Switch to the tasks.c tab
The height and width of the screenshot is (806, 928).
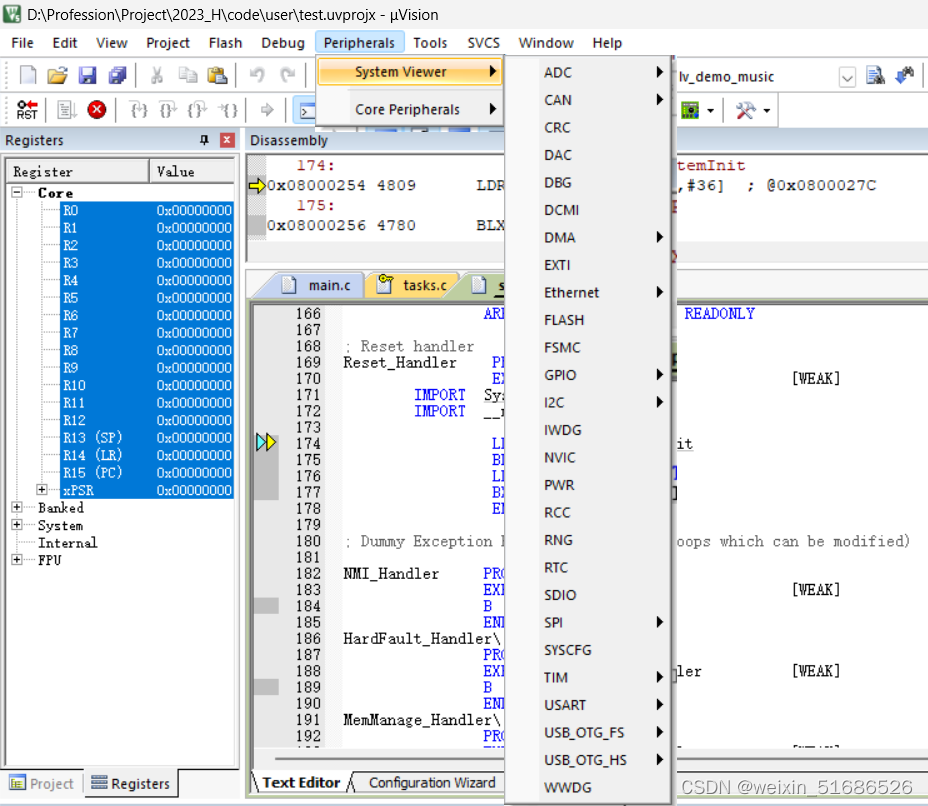(413, 285)
